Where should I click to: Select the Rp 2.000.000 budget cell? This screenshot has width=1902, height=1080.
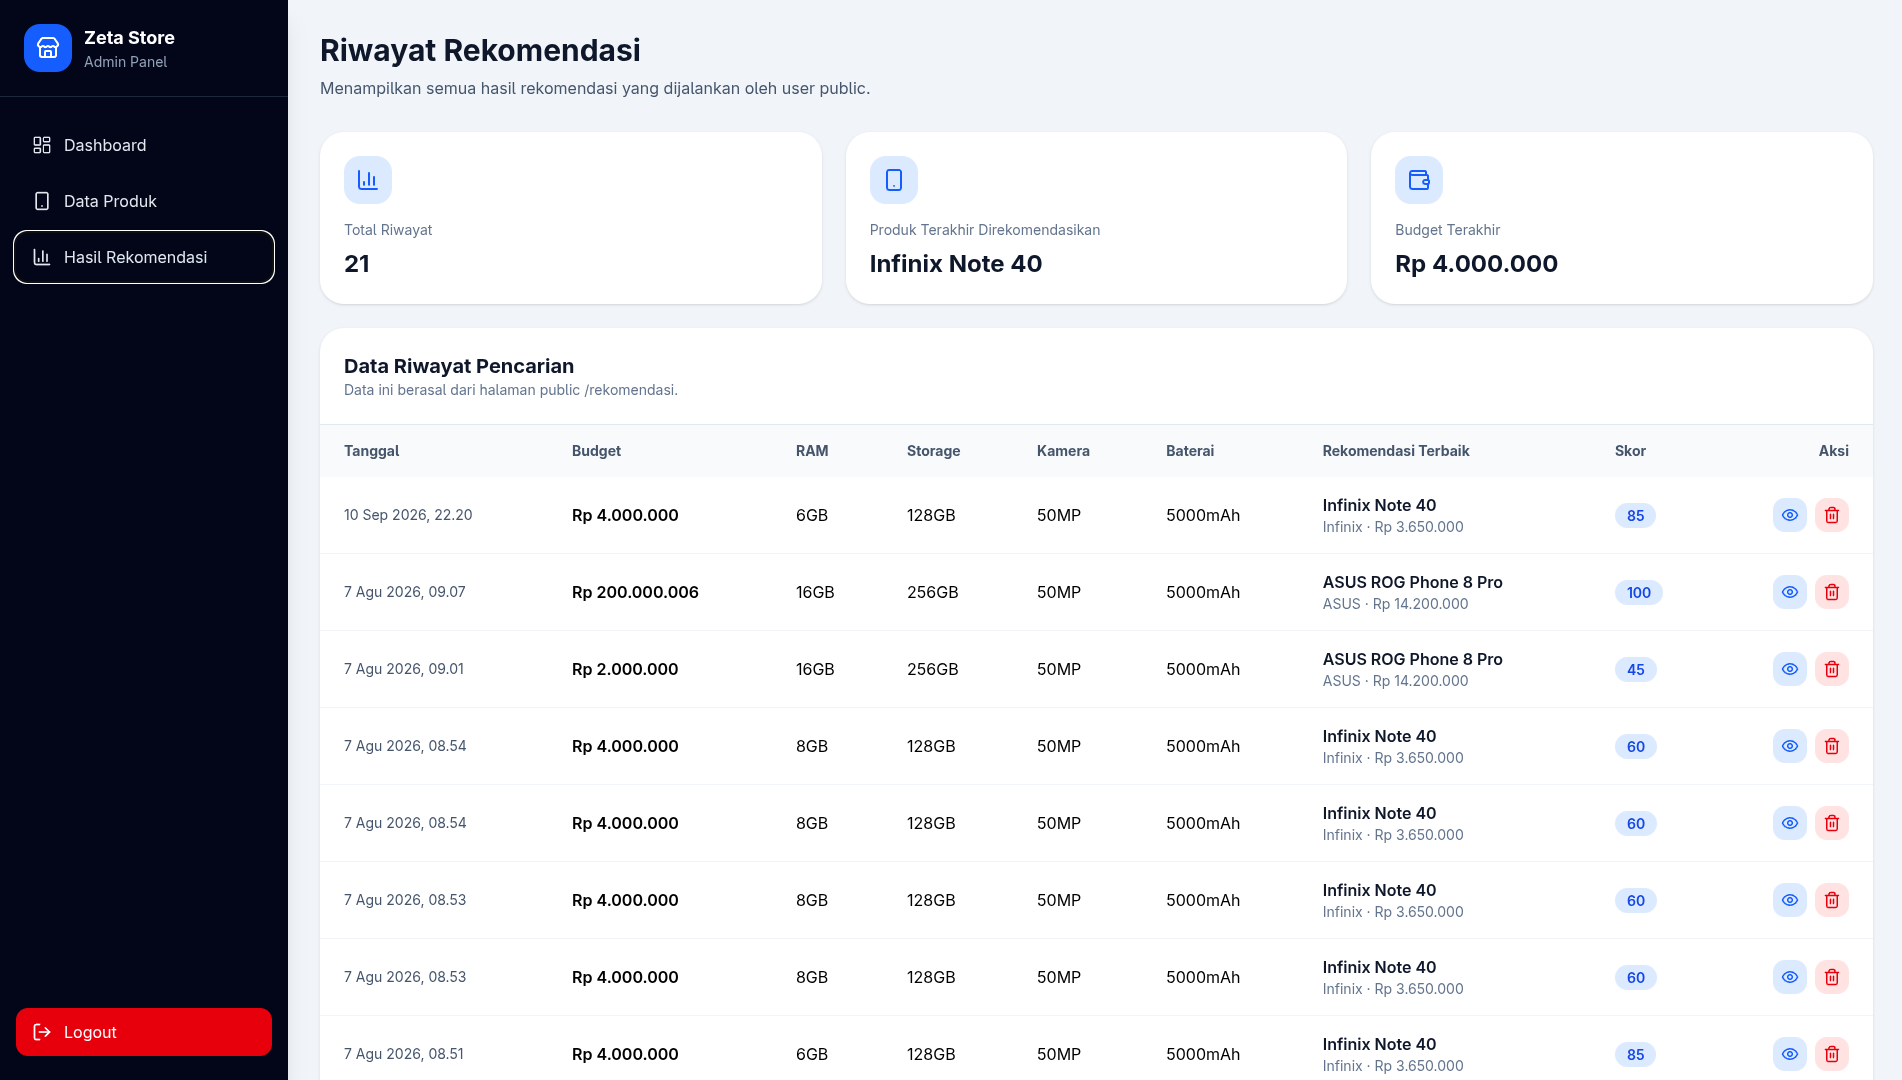(x=625, y=669)
